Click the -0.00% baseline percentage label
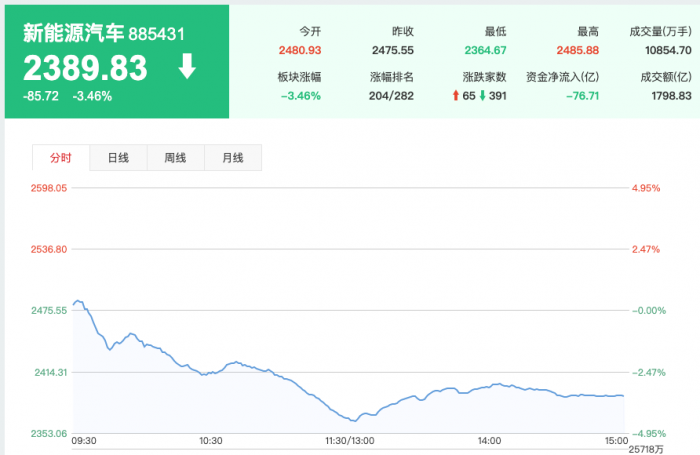 [x=648, y=310]
